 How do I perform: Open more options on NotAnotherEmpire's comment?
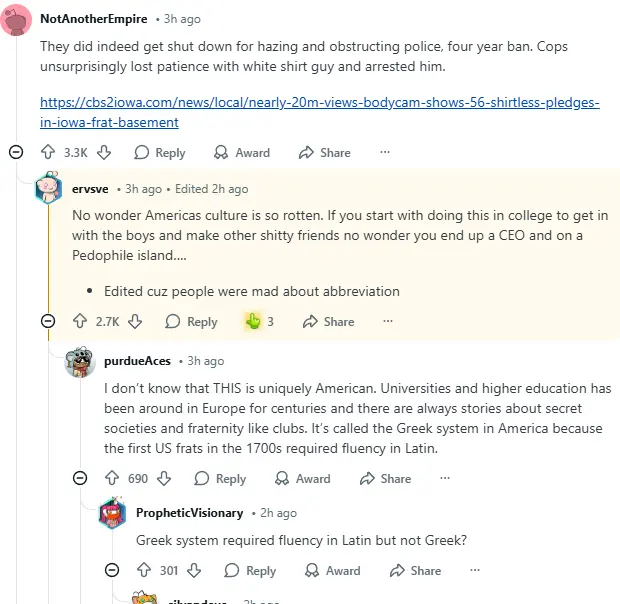coord(385,153)
